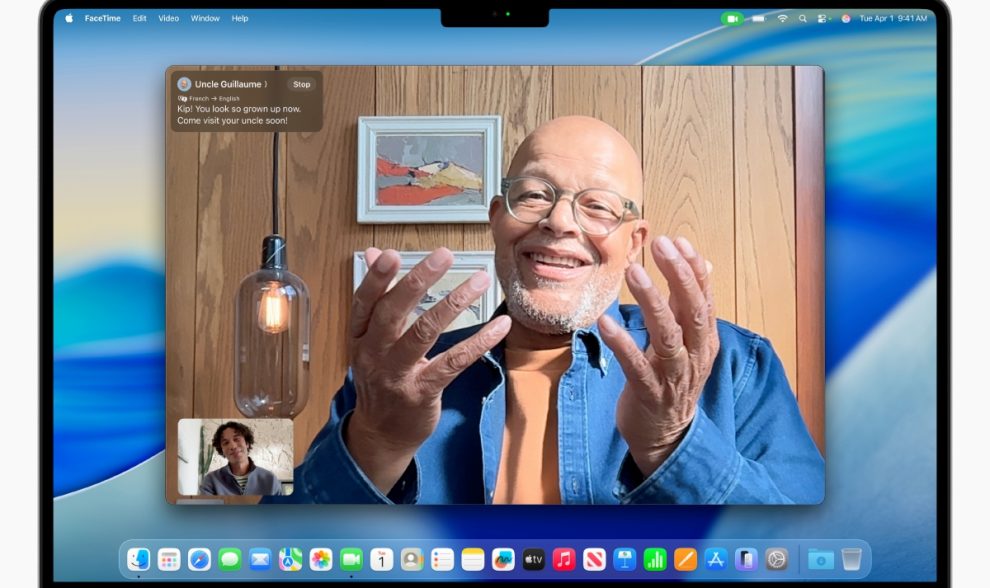Screen dimensions: 990x588
Task: Launch Photos from the Dock
Action: [x=320, y=559]
